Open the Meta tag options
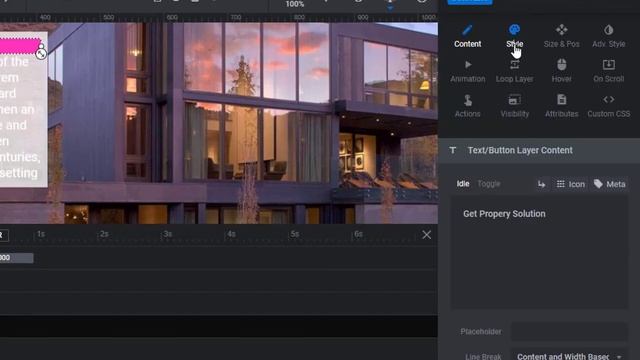 (609, 184)
